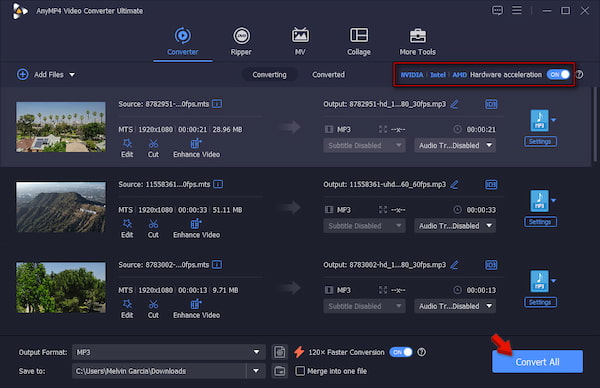Cut the 8783002 video
Viewport: 600px width, 388px height.
pos(153,309)
